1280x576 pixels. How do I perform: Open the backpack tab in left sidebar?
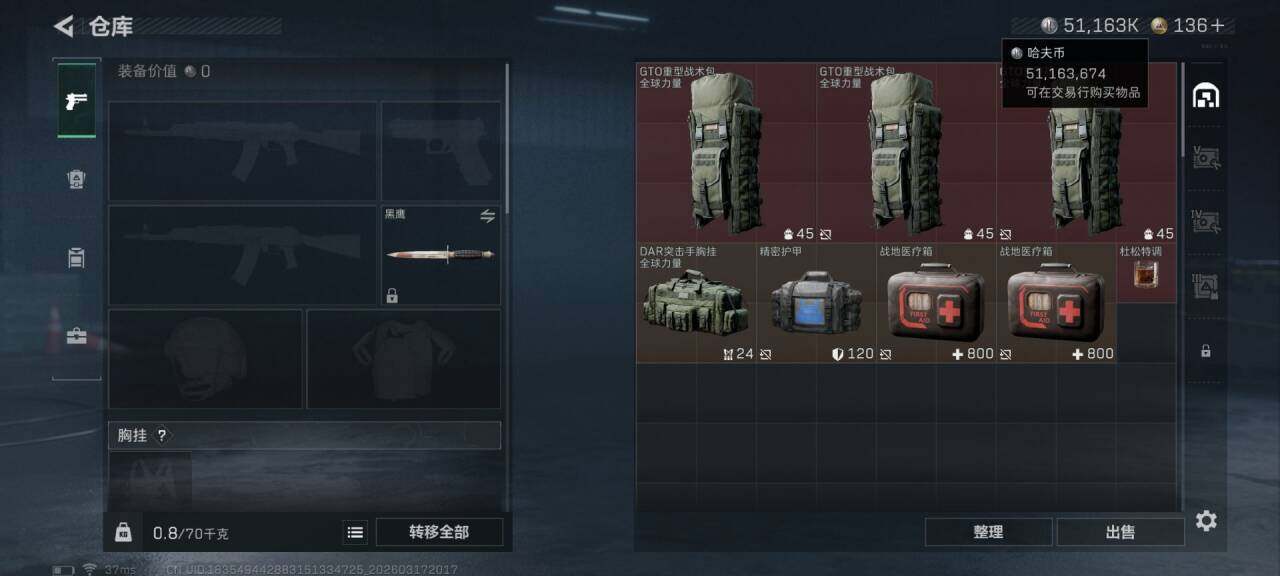click(76, 179)
